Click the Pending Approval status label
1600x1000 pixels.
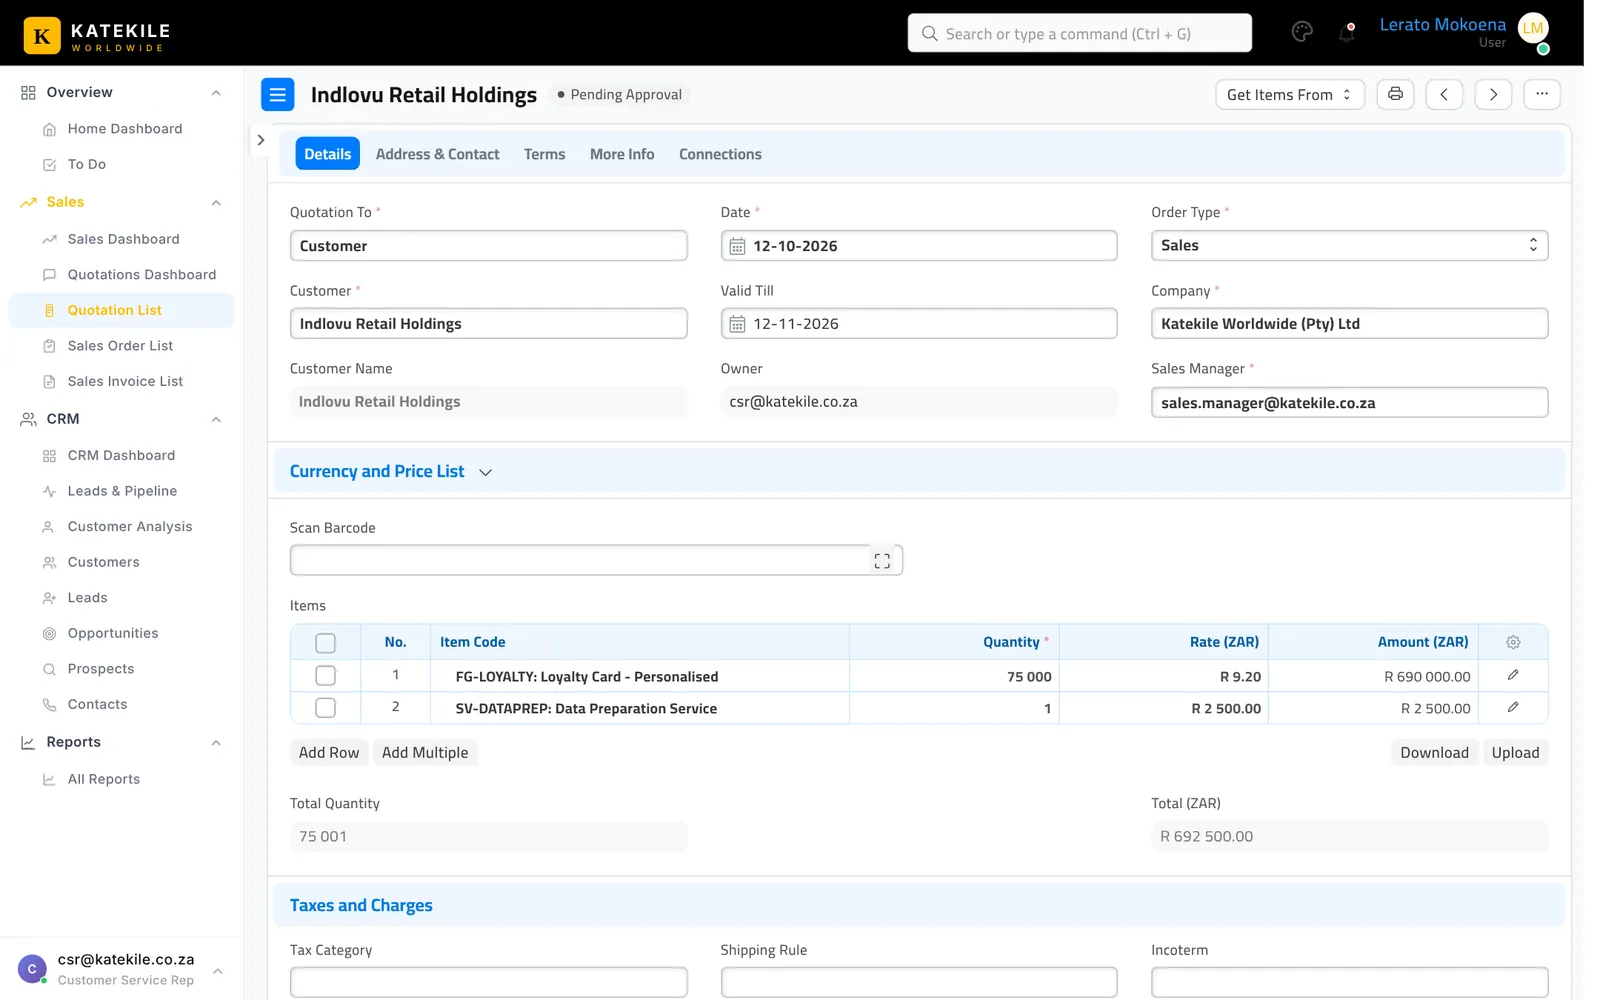(620, 95)
